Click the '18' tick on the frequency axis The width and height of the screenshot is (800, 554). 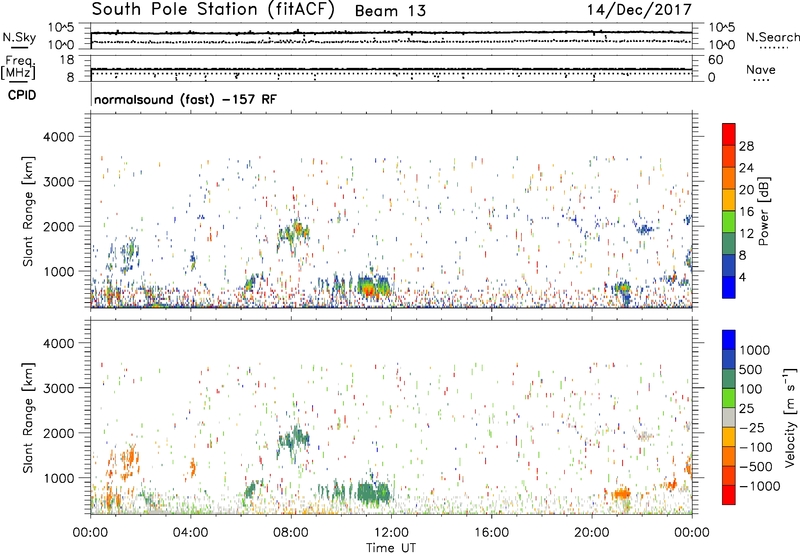(x=67, y=60)
